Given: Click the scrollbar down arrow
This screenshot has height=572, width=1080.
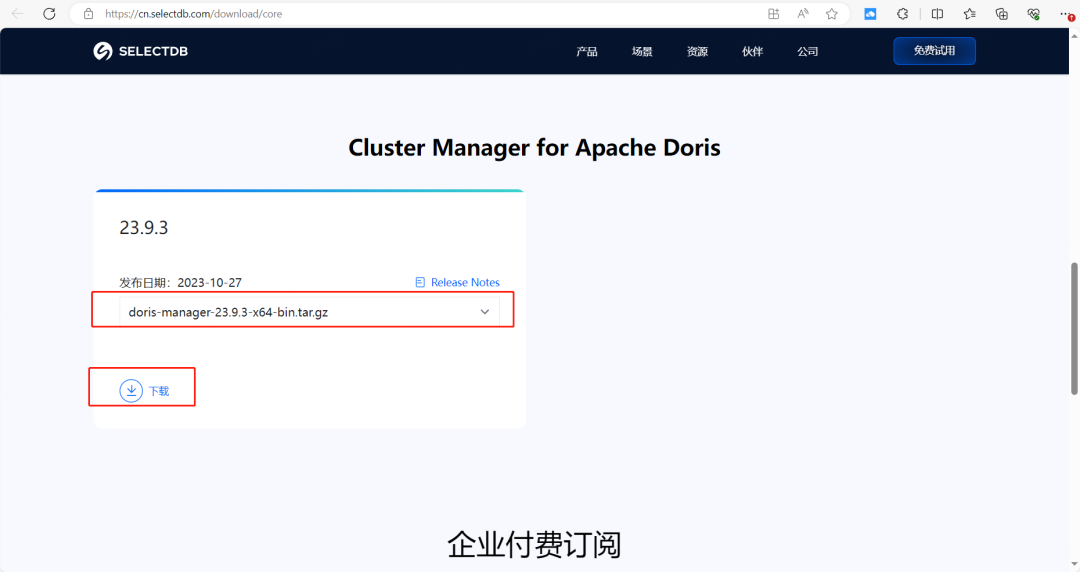Looking at the screenshot, I should coord(1074,564).
